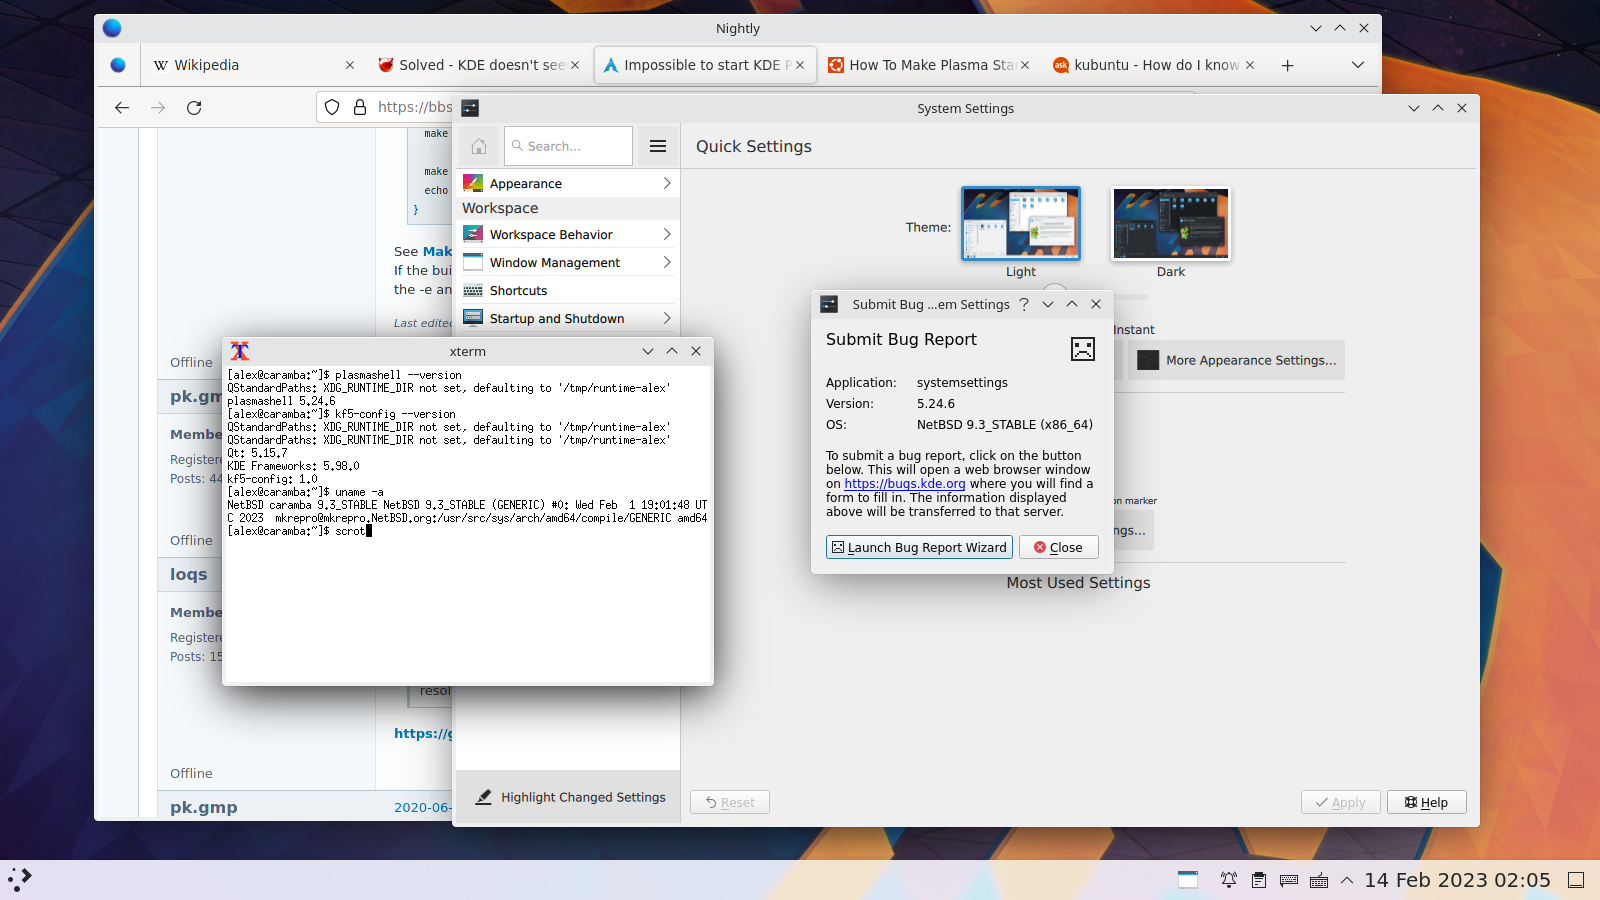This screenshot has width=1600, height=900.
Task: Go forward in Nightly browser
Action: (x=158, y=107)
